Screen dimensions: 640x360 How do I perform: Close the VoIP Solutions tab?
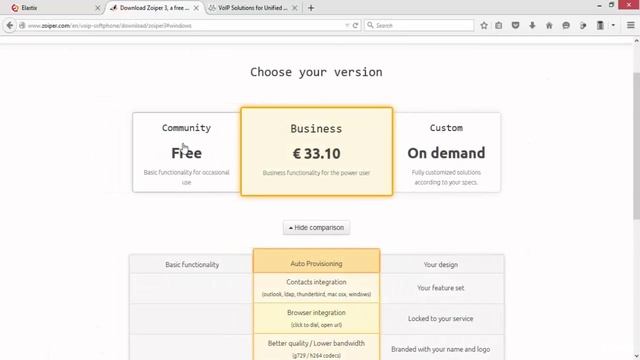[295, 8]
